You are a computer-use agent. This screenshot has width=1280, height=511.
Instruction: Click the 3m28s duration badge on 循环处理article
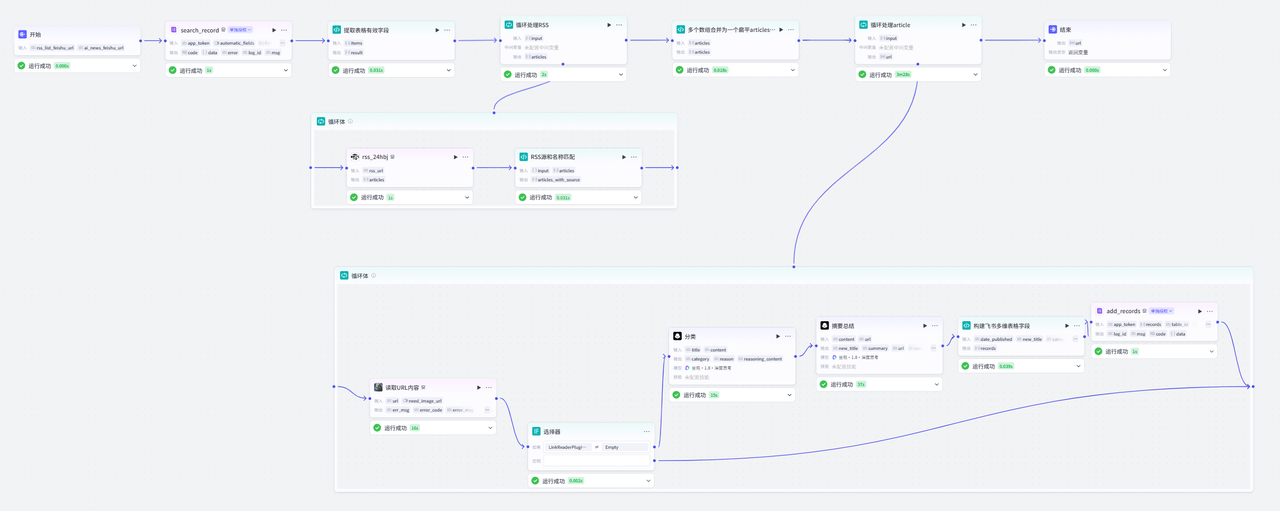pyautogui.click(x=903, y=74)
